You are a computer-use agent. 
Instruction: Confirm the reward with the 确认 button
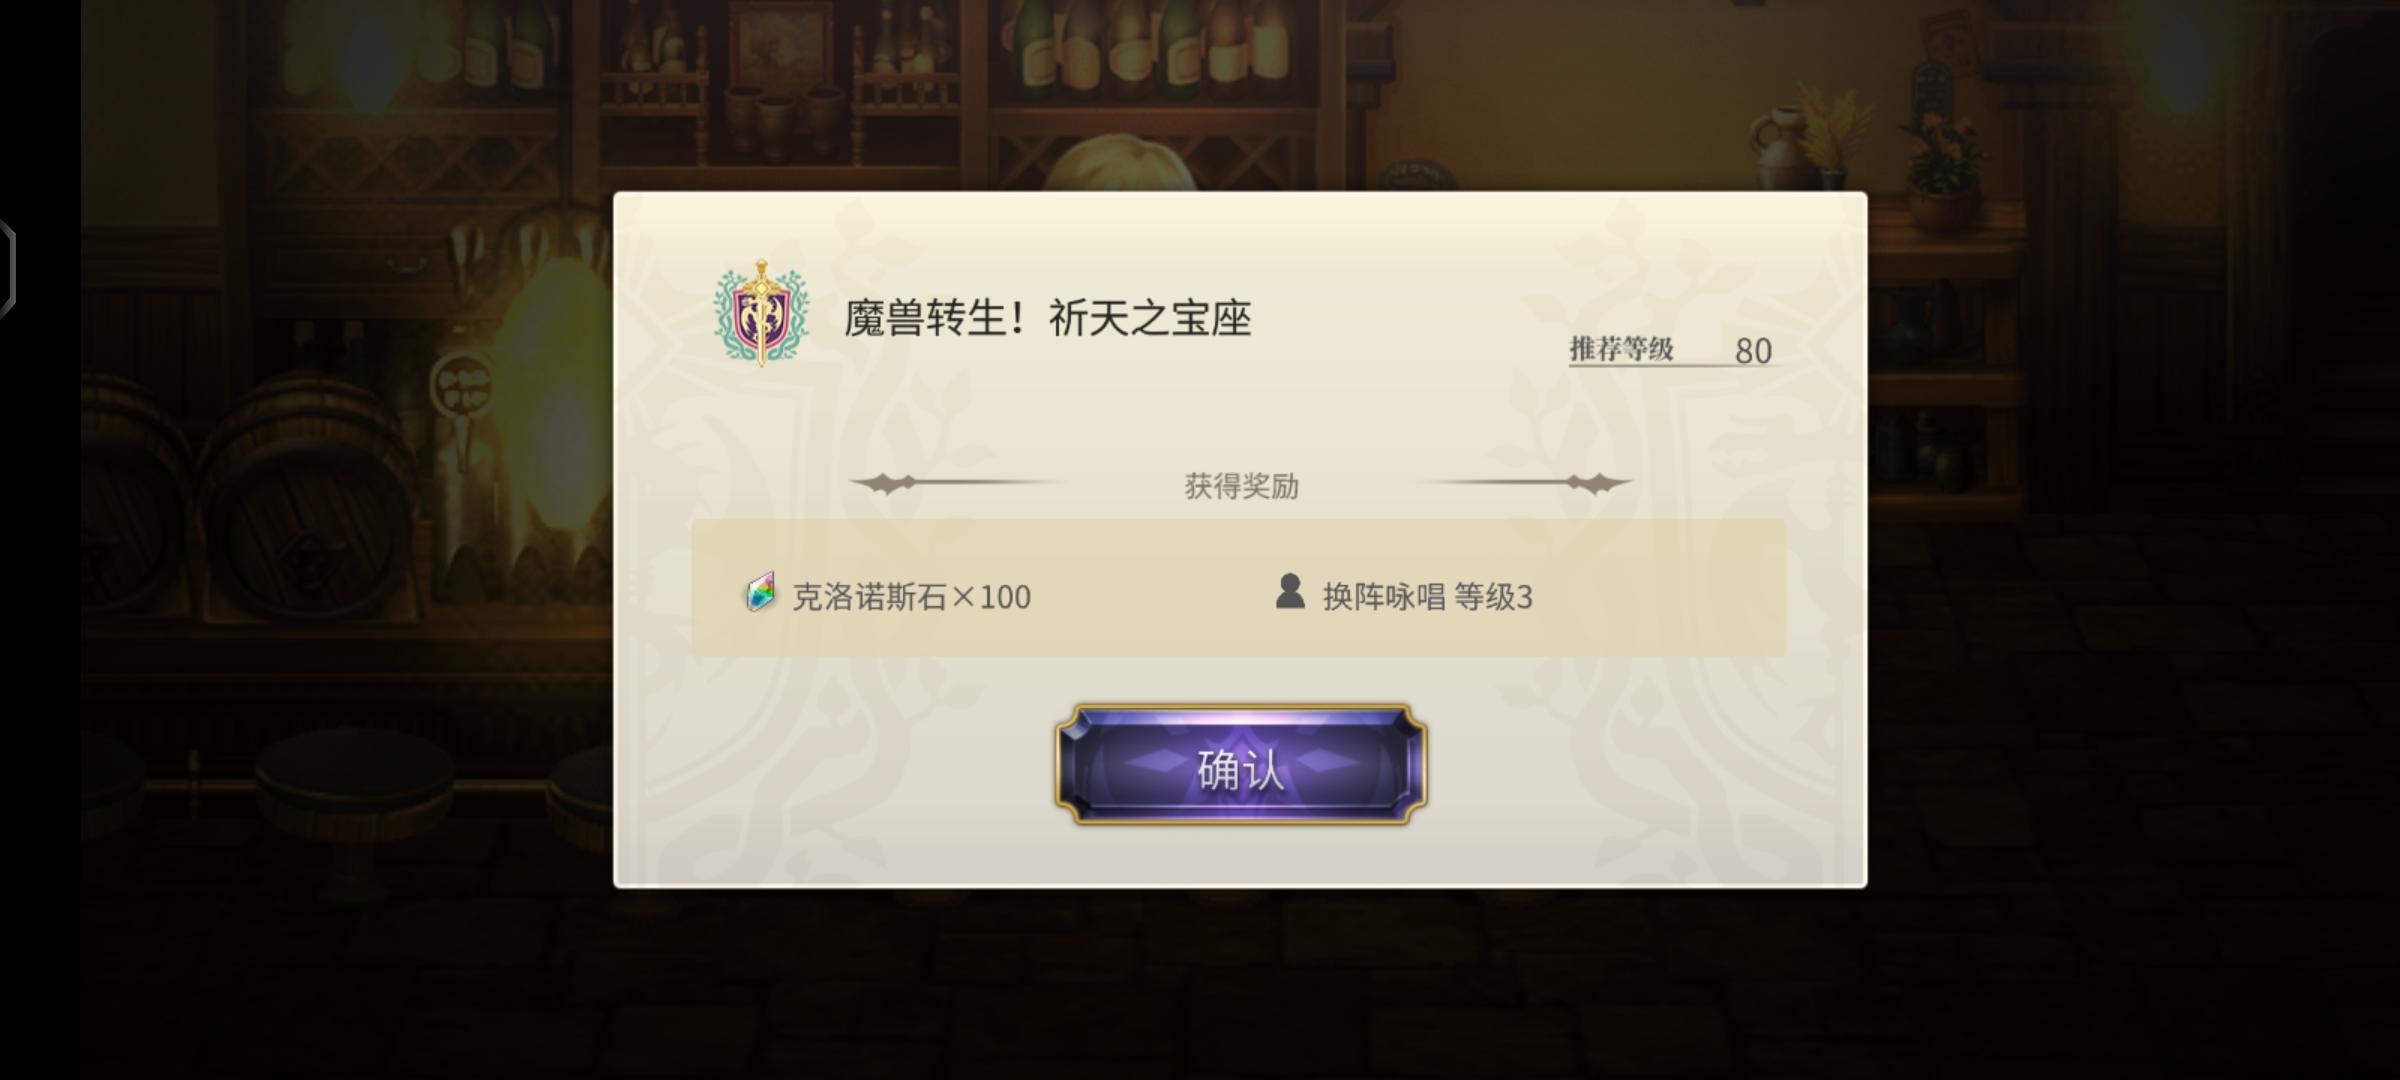tap(1240, 766)
